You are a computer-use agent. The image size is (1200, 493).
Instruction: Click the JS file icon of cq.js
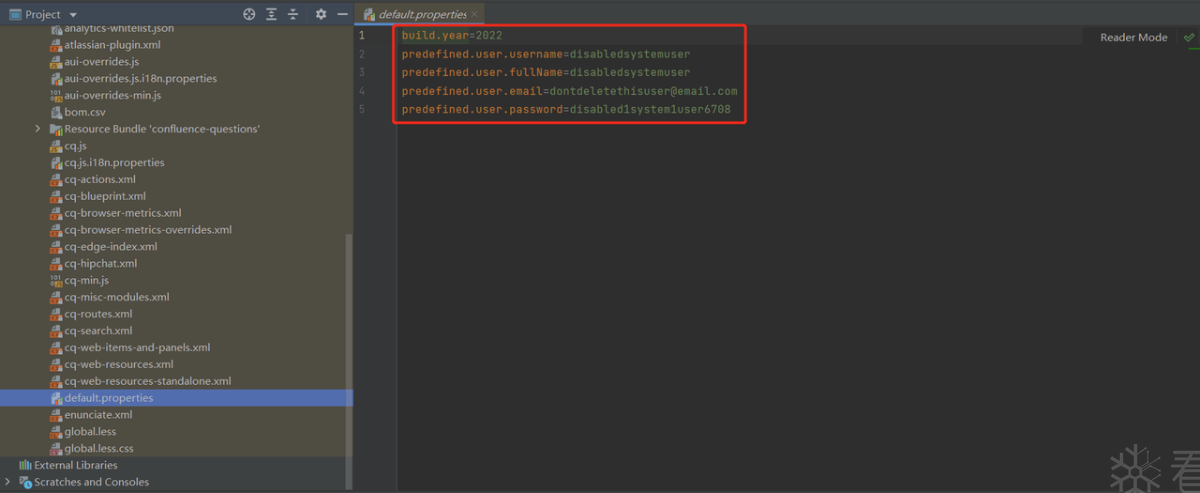point(55,146)
